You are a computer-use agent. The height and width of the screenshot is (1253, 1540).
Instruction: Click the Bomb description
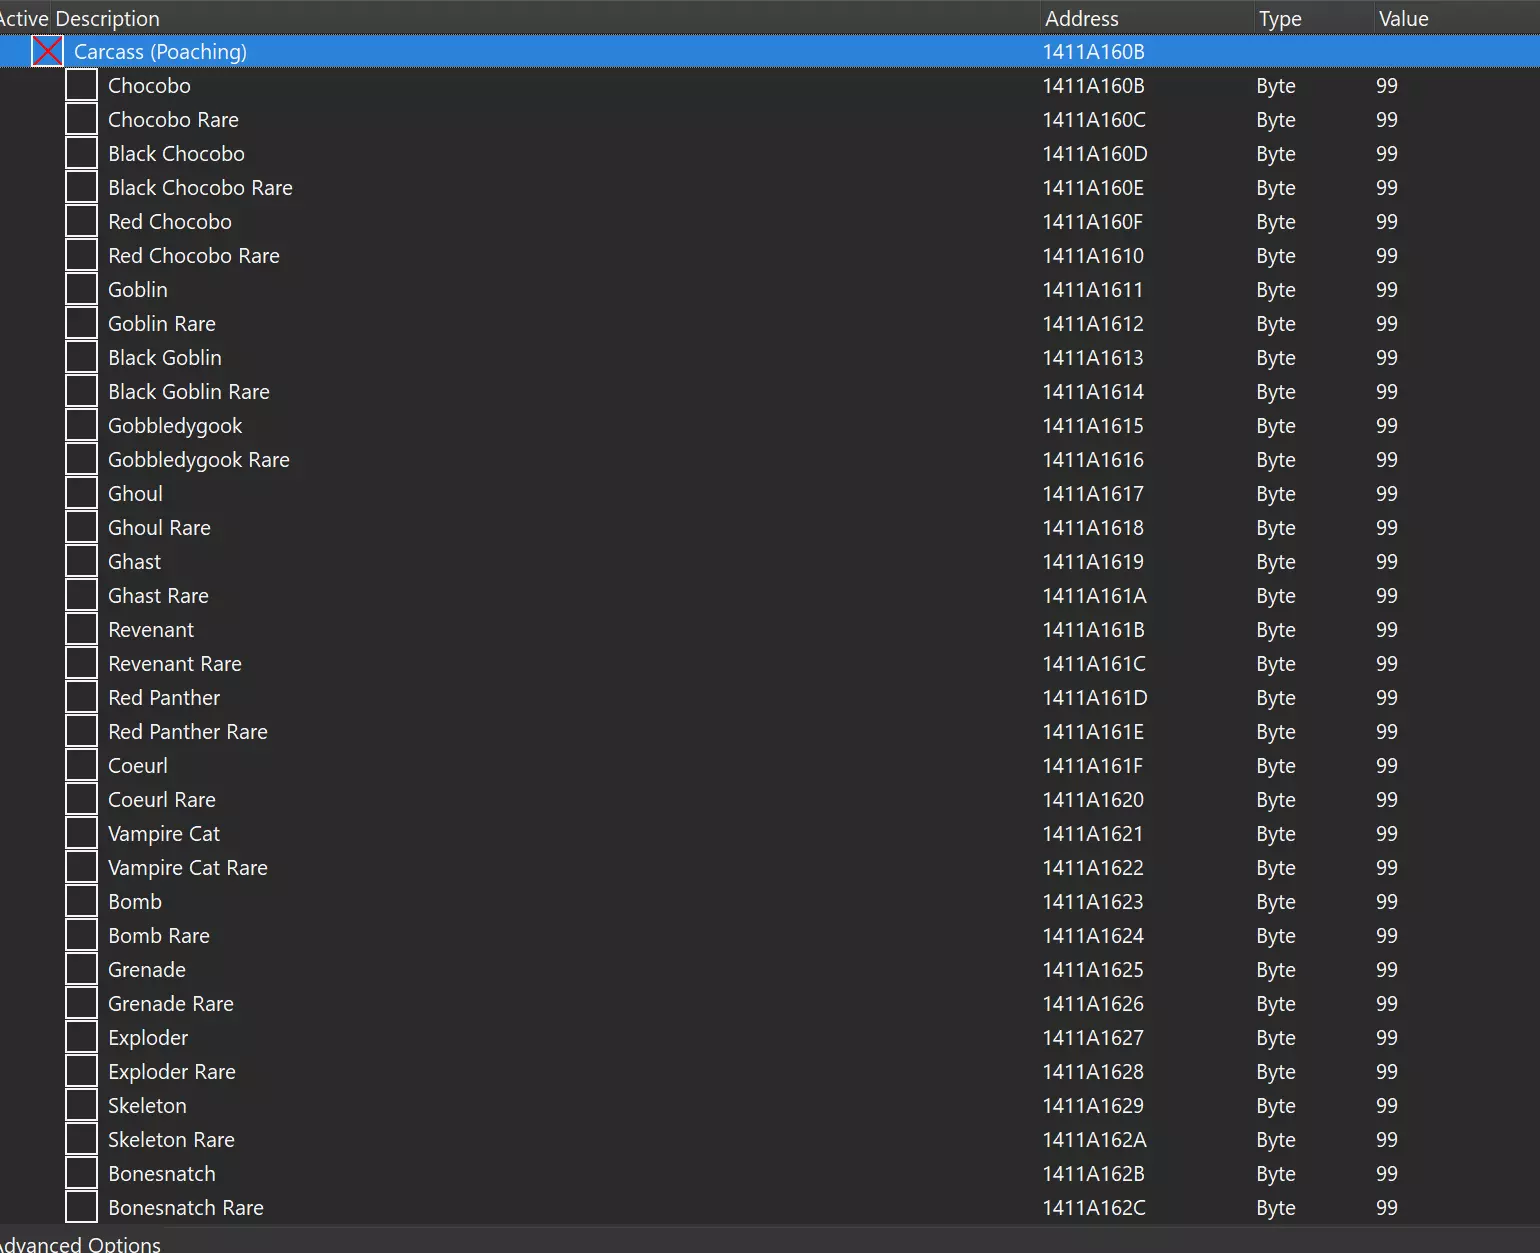[x=135, y=901]
